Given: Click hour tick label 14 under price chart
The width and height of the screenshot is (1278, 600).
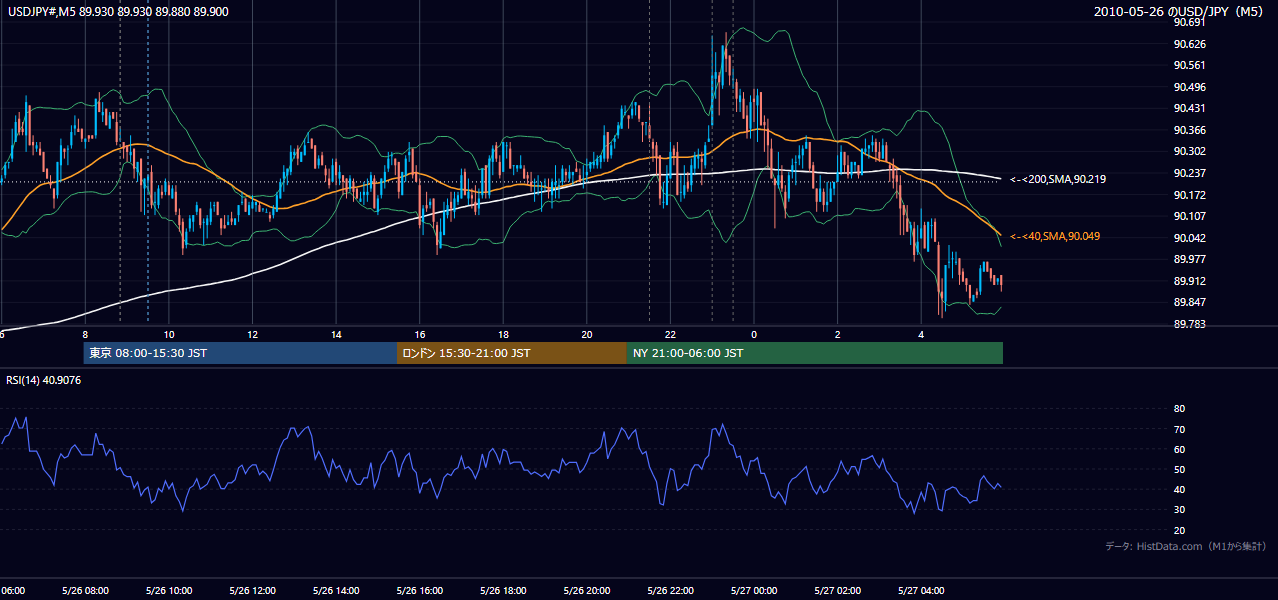Looking at the screenshot, I should coord(336,335).
